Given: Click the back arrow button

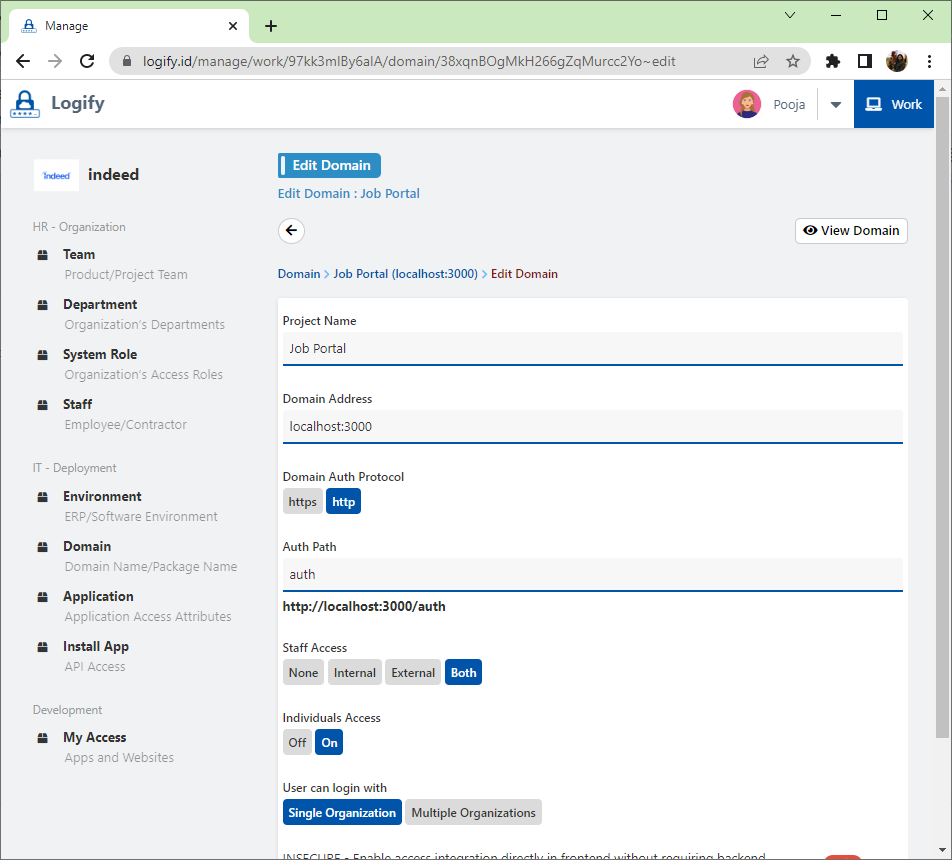Looking at the screenshot, I should pos(291,231).
